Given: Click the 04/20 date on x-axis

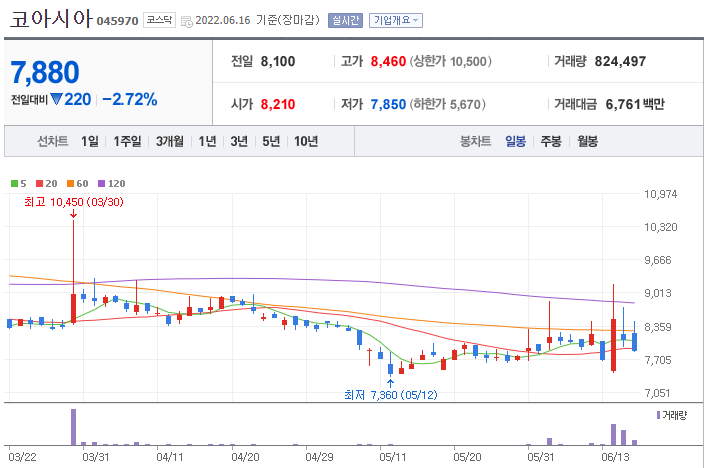Looking at the screenshot, I should pyautogui.click(x=245, y=457).
